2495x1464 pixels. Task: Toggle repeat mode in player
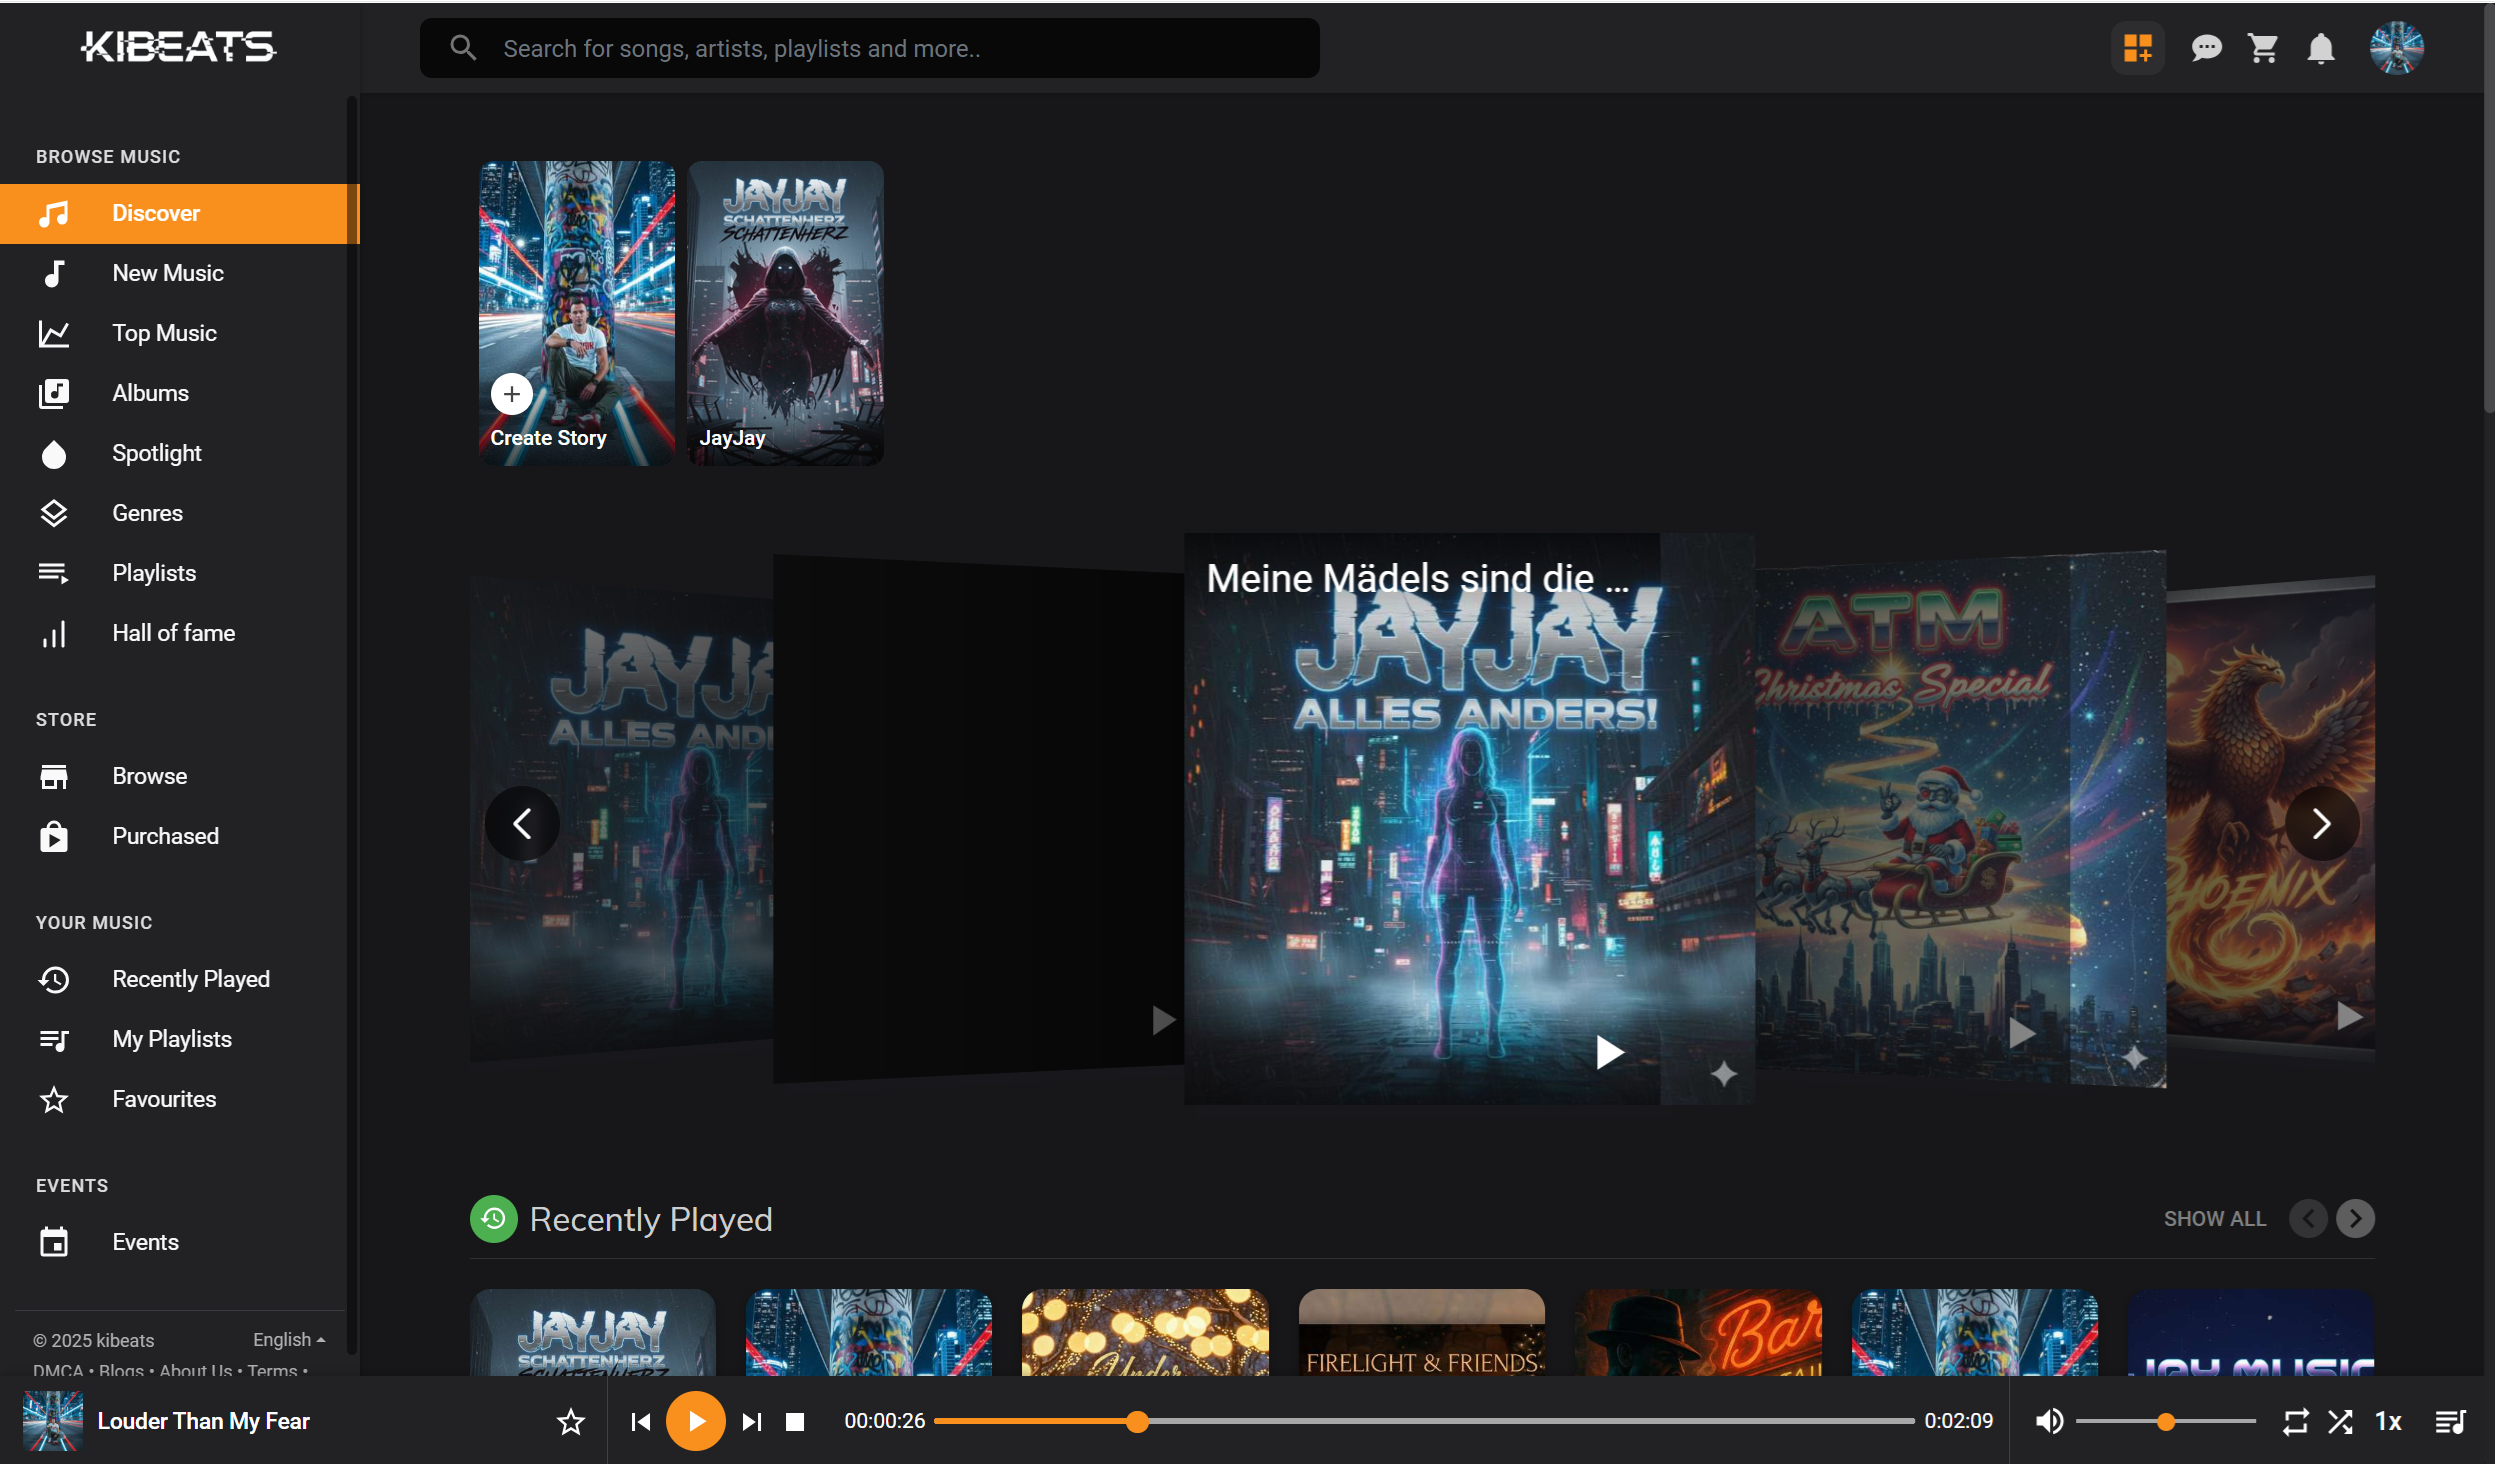[2295, 1421]
